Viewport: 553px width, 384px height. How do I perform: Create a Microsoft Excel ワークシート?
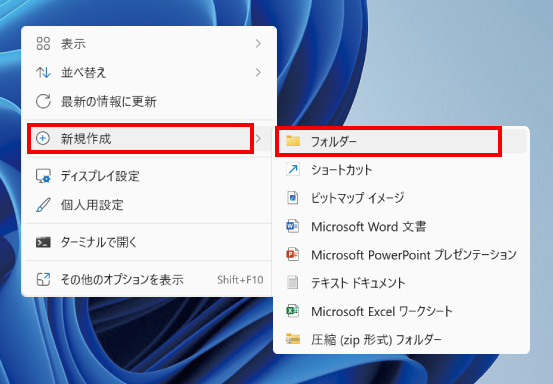[x=401, y=311]
